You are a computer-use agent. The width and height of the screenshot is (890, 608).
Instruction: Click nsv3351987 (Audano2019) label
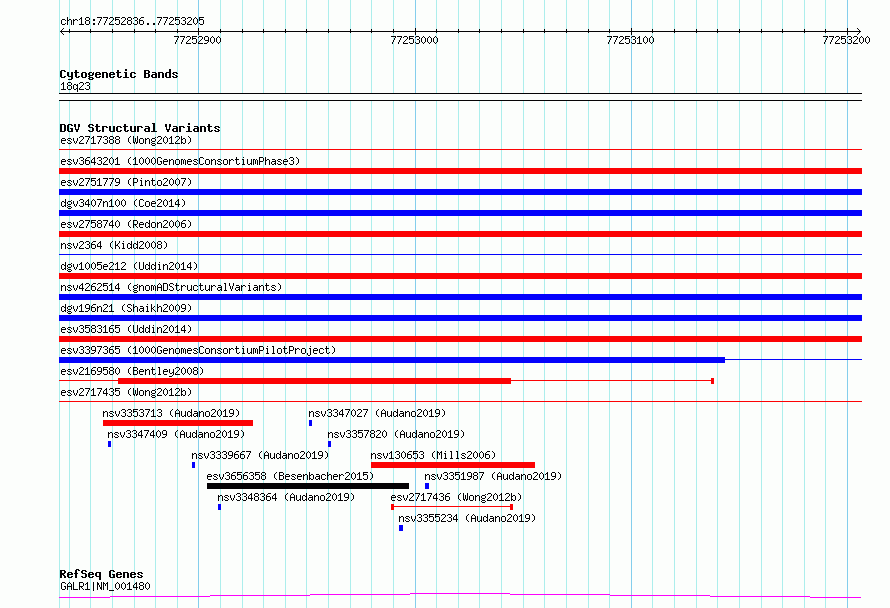pyautogui.click(x=493, y=476)
